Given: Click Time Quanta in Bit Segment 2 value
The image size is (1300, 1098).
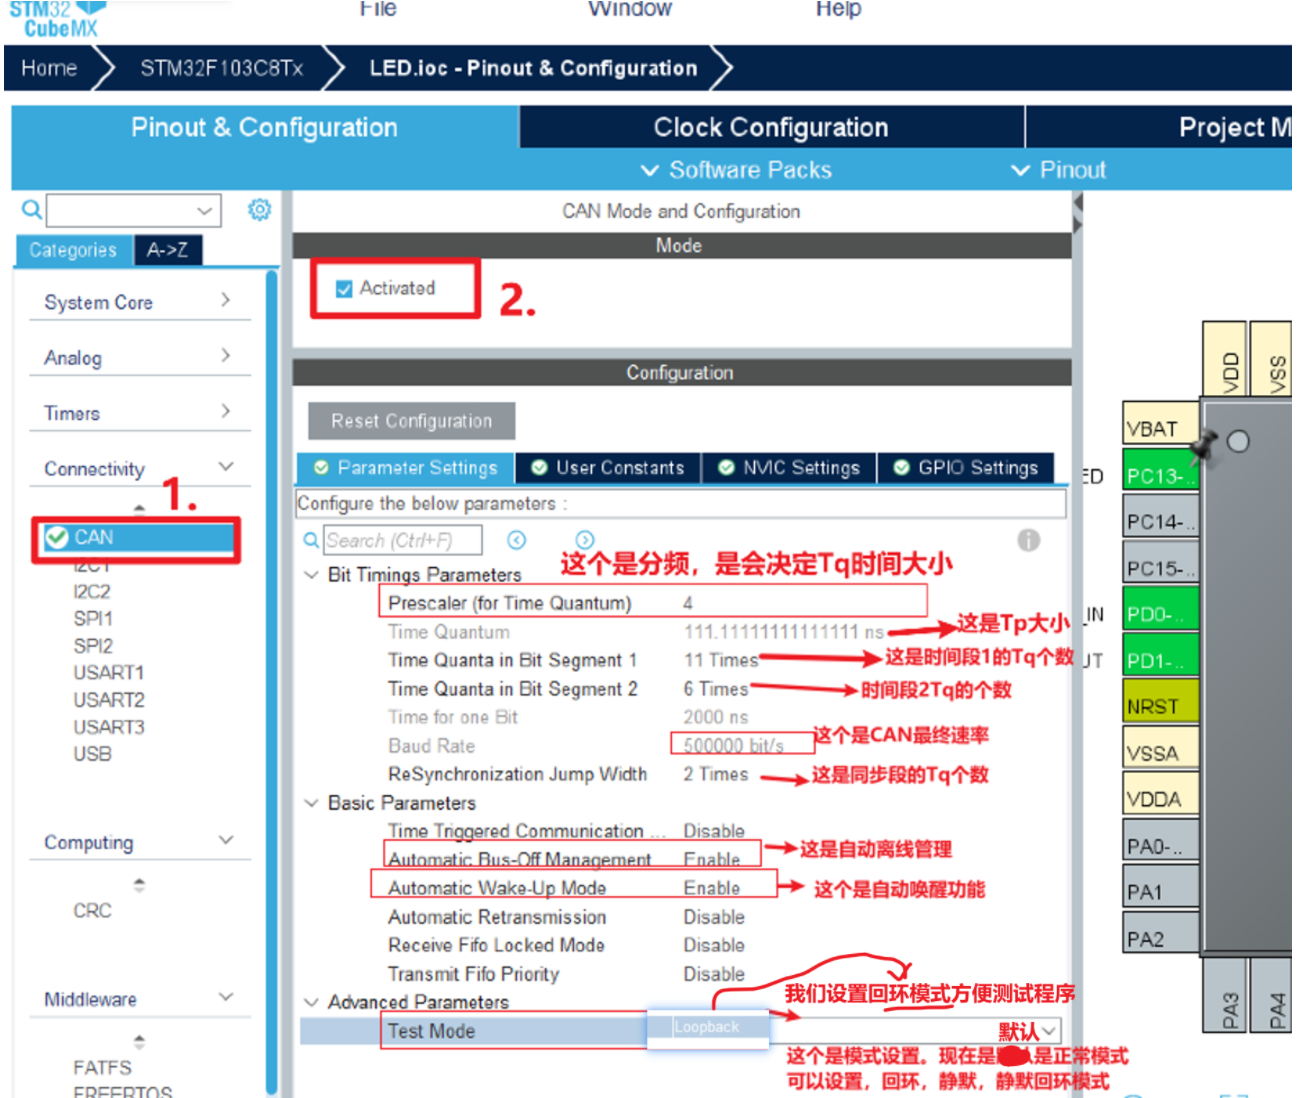Looking at the screenshot, I should coord(716,689).
